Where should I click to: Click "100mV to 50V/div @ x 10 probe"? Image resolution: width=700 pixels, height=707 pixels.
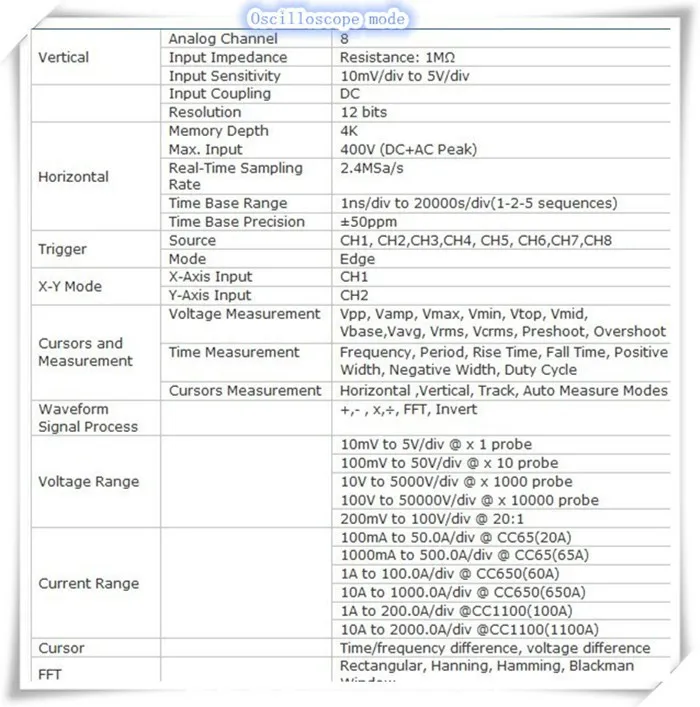(x=449, y=463)
